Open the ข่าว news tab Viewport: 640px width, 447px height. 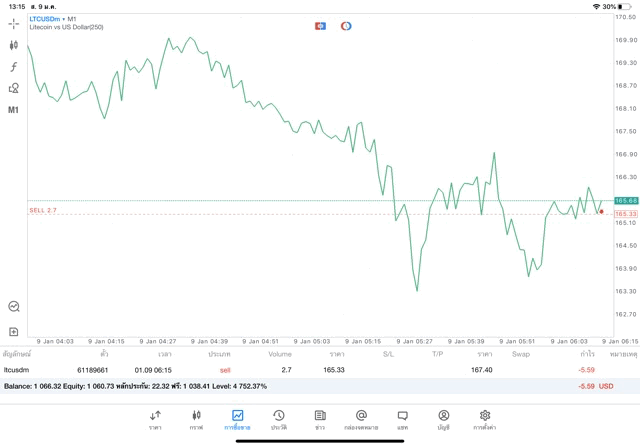point(319,419)
